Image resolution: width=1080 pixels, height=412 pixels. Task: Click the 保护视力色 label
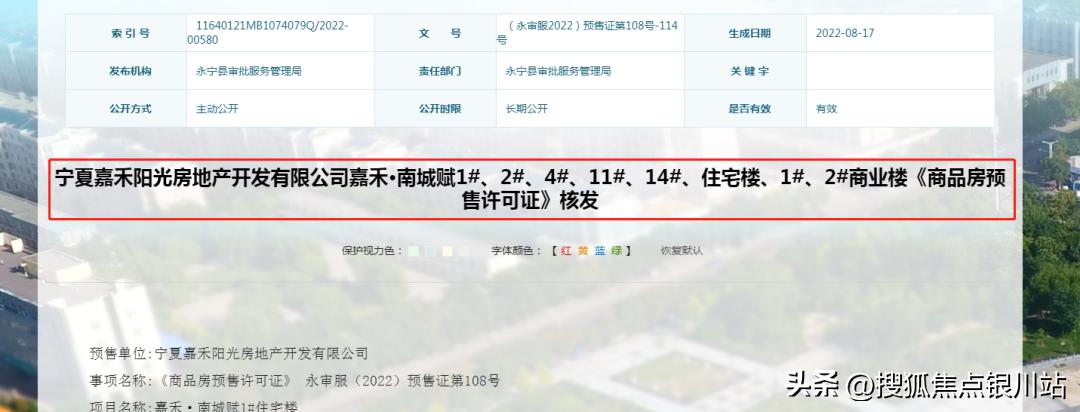[372, 251]
